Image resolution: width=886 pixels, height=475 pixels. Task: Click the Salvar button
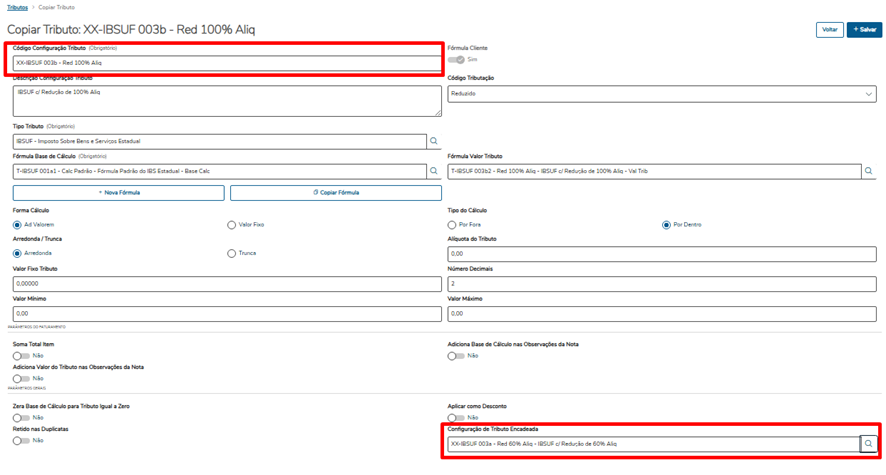click(865, 29)
